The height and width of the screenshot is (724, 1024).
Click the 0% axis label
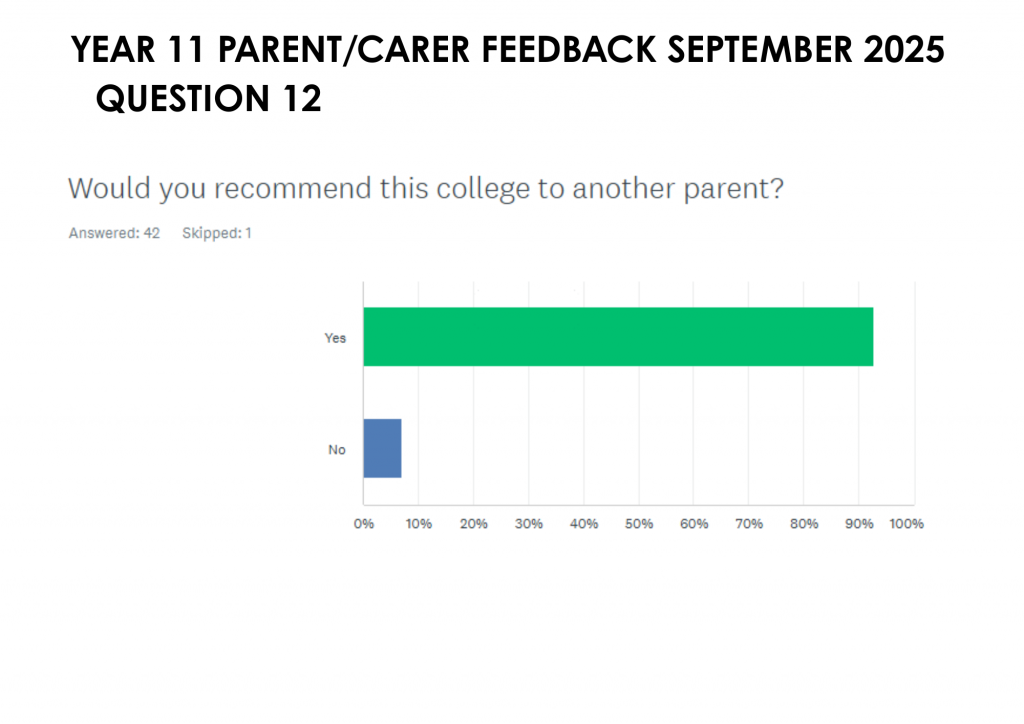(x=363, y=524)
